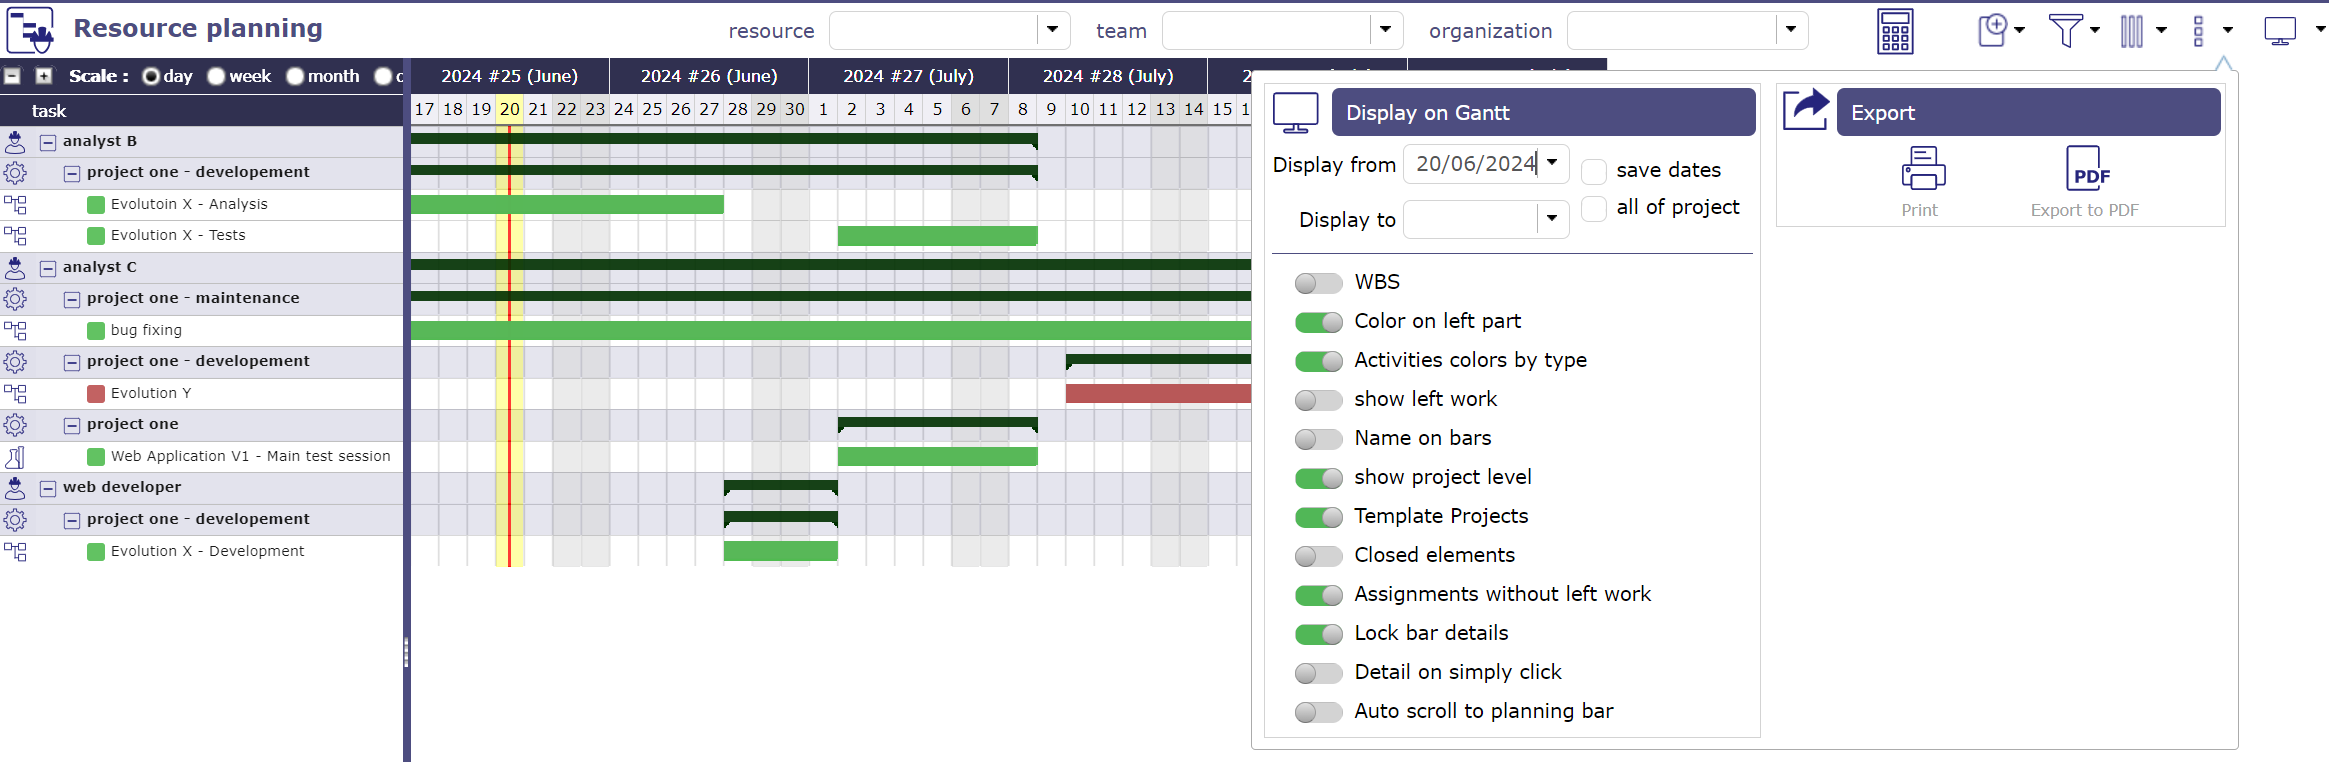Collapse the web developer group

pyautogui.click(x=48, y=488)
